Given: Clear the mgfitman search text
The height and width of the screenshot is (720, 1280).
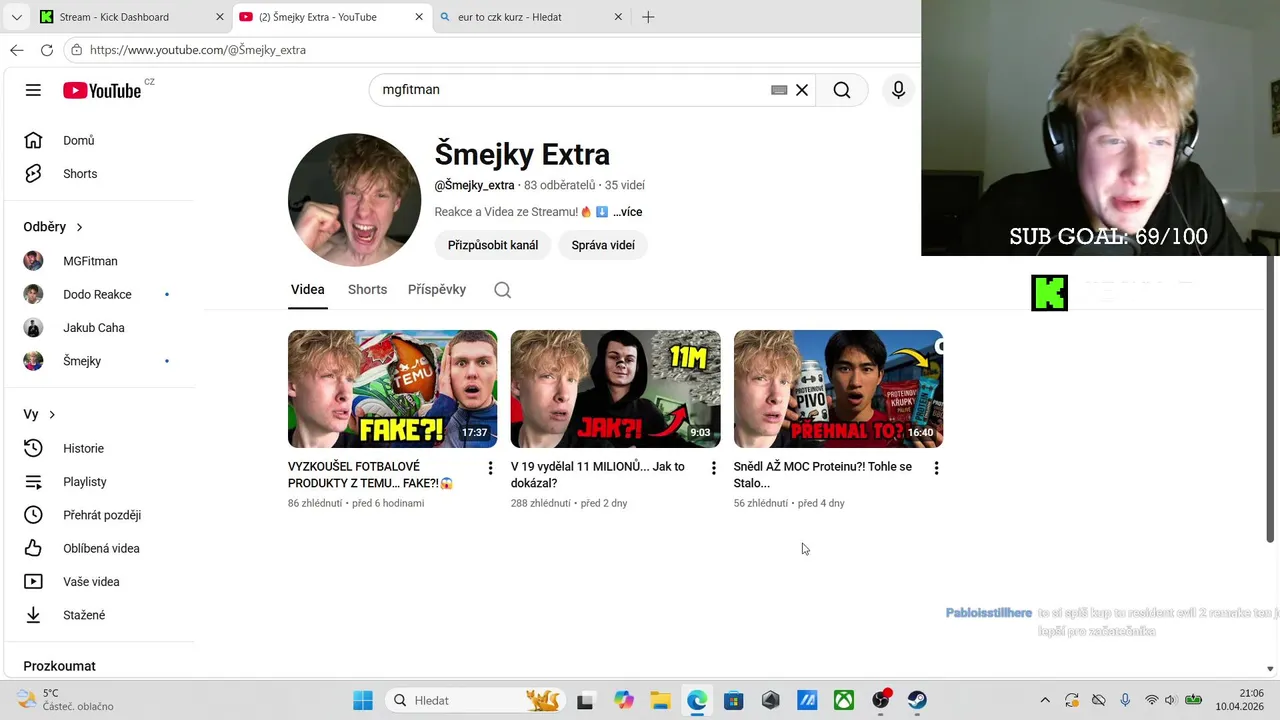Looking at the screenshot, I should 802,90.
